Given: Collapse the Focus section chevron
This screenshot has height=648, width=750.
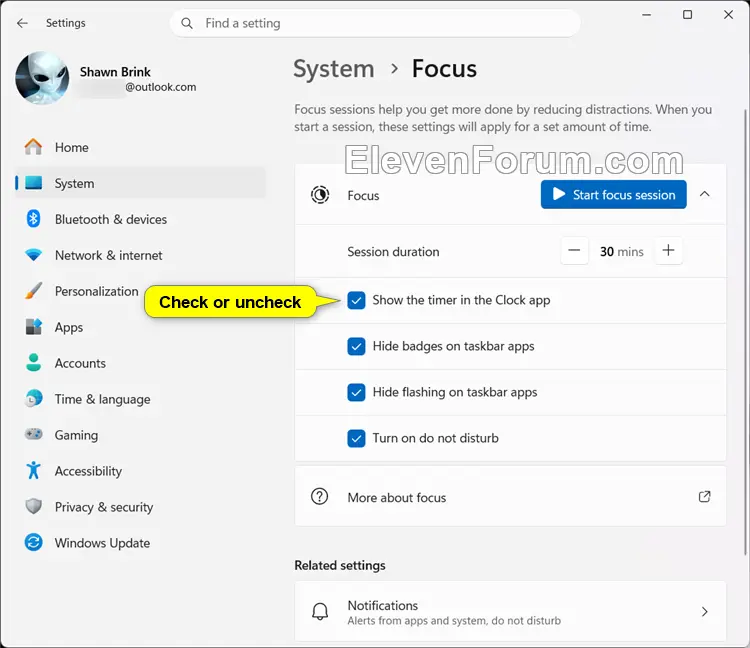Looking at the screenshot, I should [705, 194].
